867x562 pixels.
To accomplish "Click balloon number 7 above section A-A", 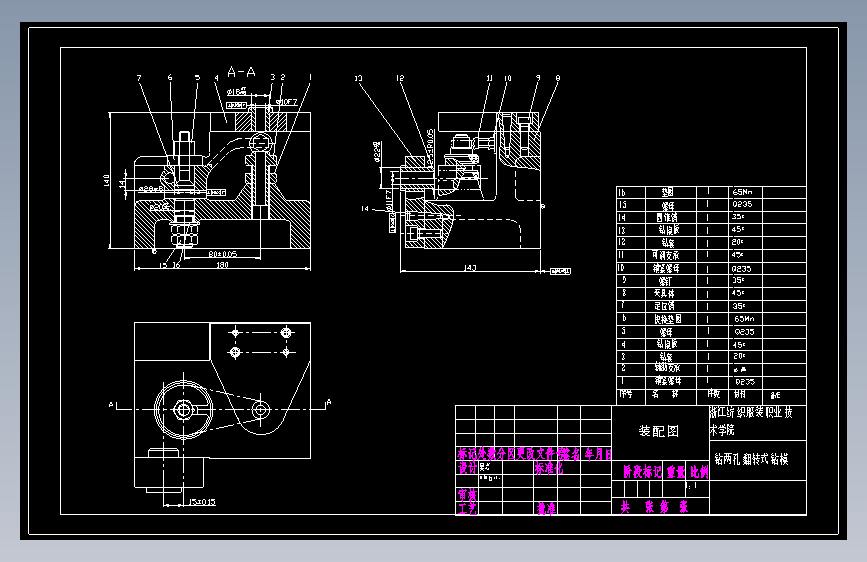I will [139, 78].
